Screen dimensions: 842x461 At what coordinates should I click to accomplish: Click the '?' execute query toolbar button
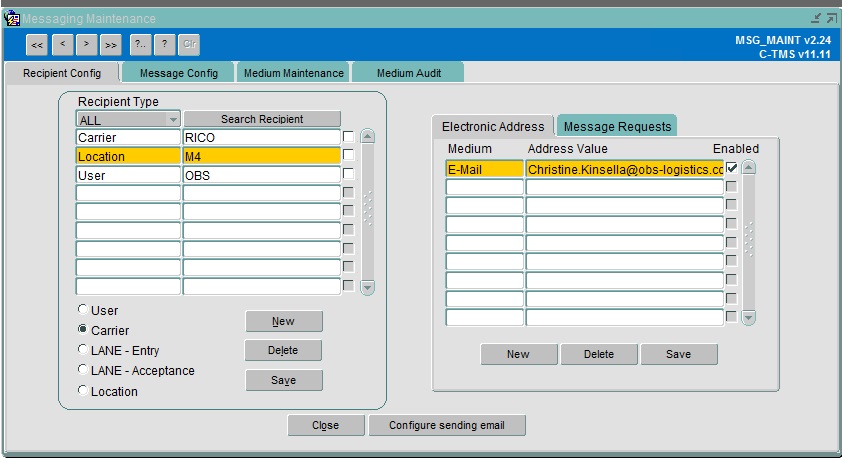(165, 45)
